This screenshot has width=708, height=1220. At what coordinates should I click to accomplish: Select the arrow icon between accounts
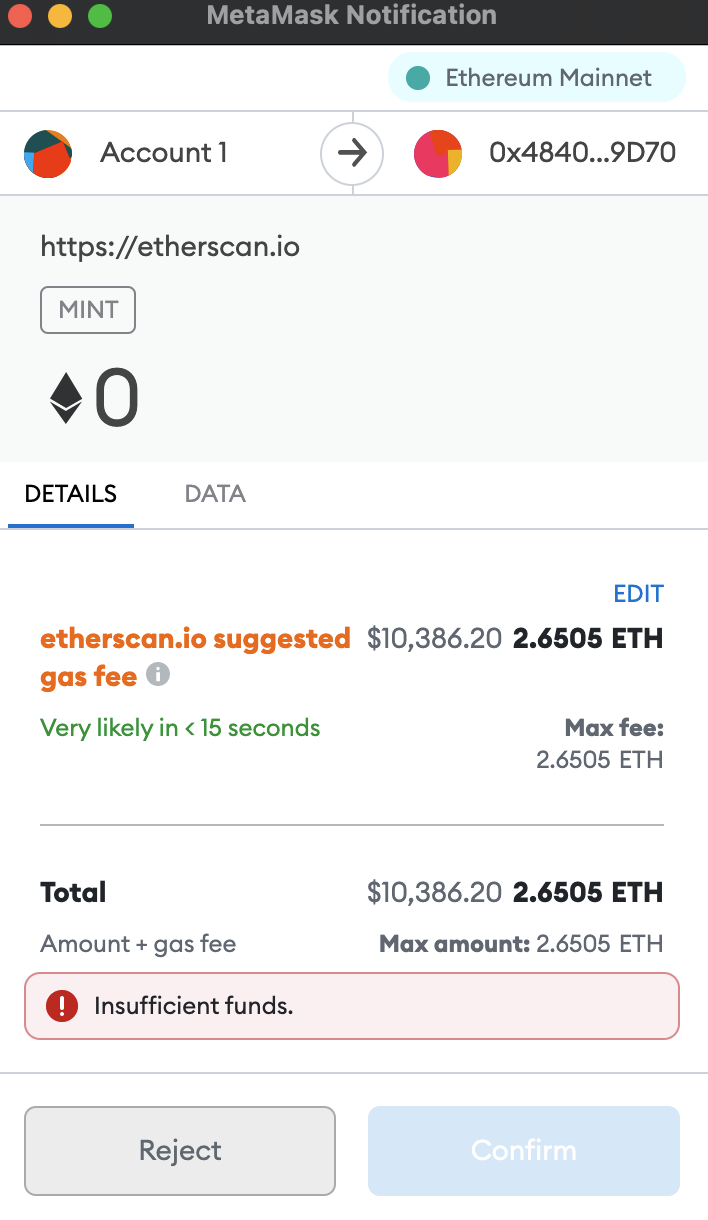[x=352, y=153]
